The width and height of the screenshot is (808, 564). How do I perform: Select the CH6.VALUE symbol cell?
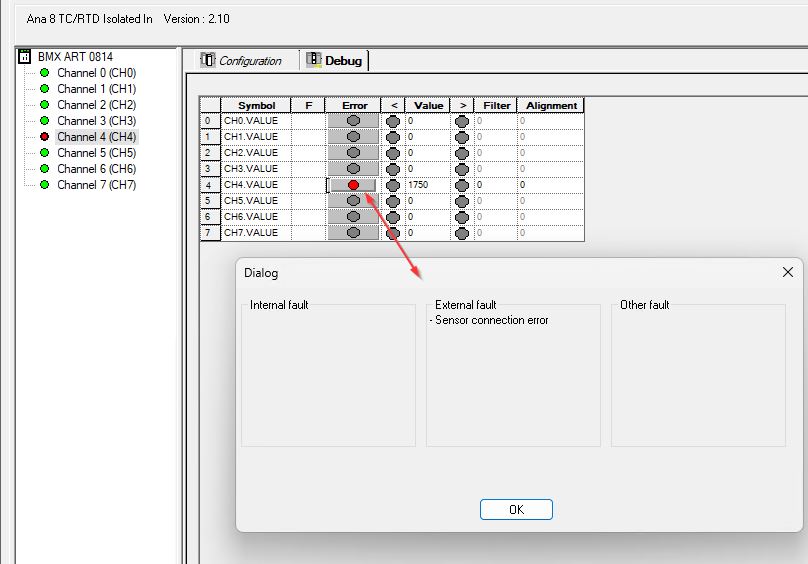tap(256, 217)
